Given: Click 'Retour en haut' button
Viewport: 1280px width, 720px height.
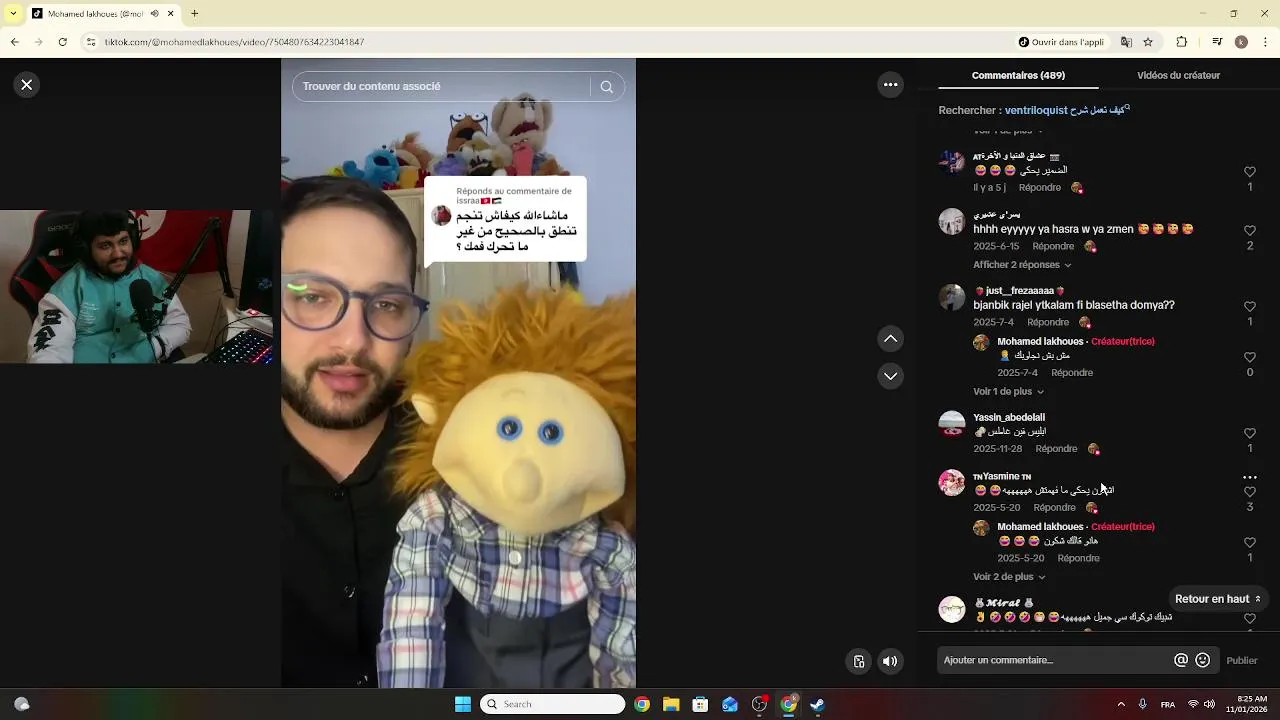Looking at the screenshot, I should coord(1218,599).
